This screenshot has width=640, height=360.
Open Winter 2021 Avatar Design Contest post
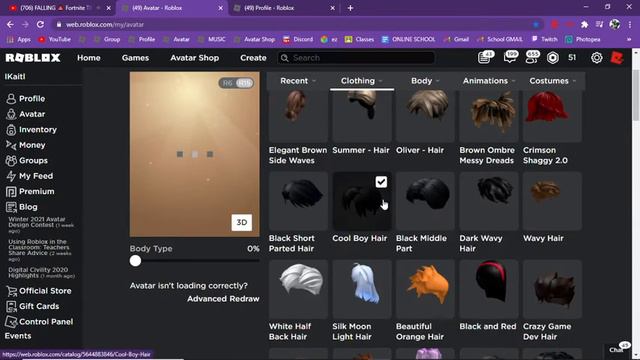[41, 225]
